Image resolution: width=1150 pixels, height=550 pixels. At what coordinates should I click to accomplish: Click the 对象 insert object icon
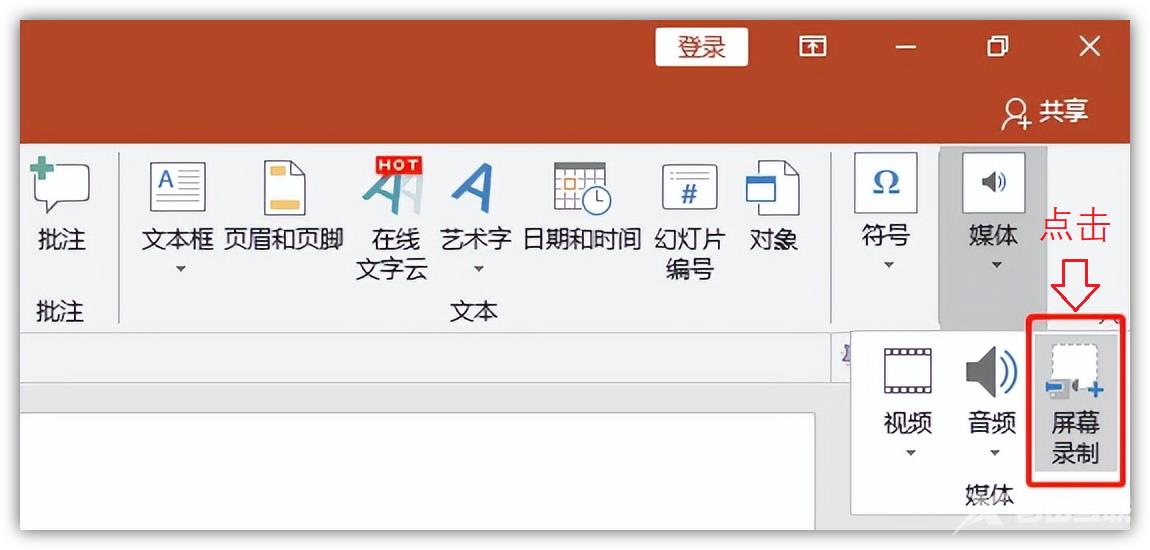(x=773, y=187)
